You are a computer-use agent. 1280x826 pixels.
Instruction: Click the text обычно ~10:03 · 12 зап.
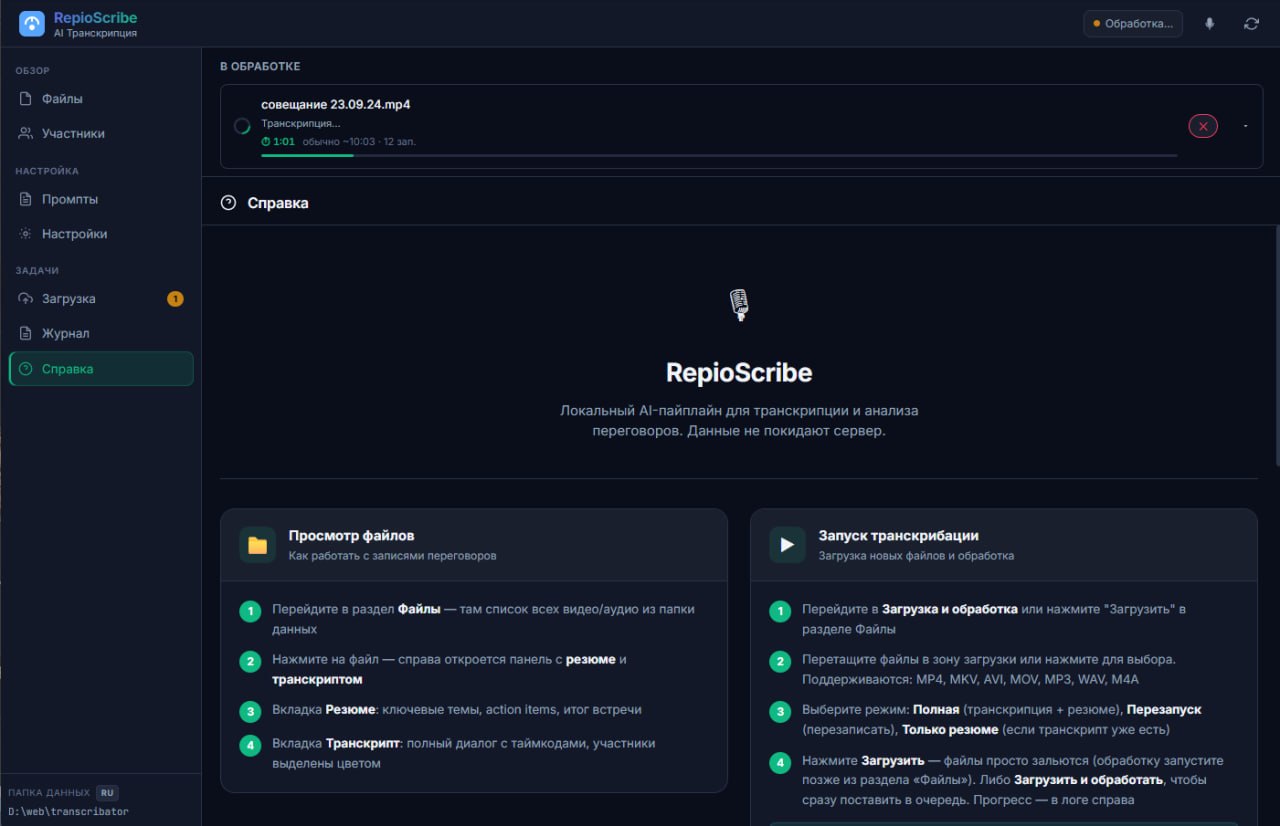[x=359, y=142]
